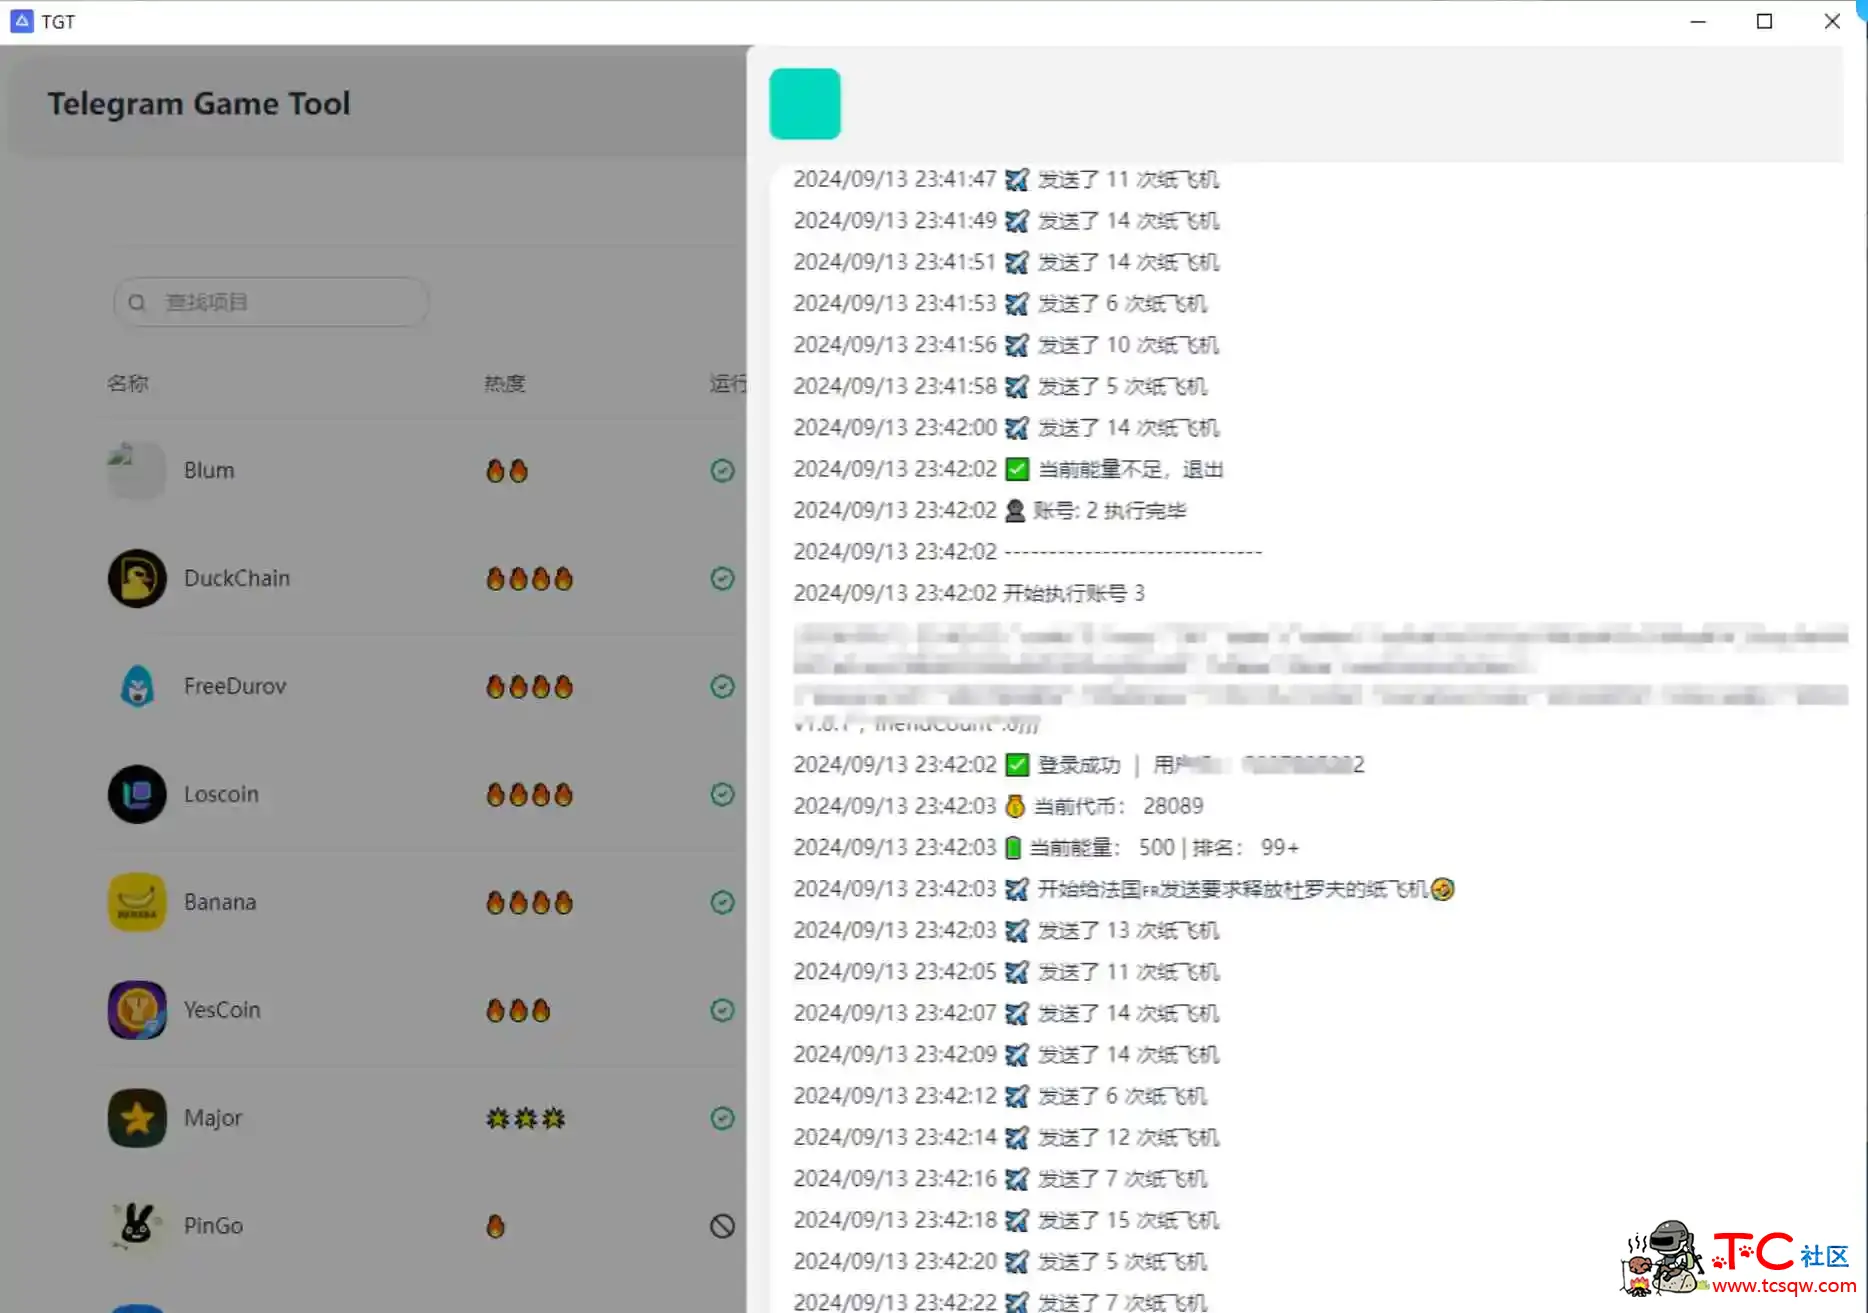Select the Loscoin project name
Viewport: 1868px width, 1313px height.
(x=221, y=794)
